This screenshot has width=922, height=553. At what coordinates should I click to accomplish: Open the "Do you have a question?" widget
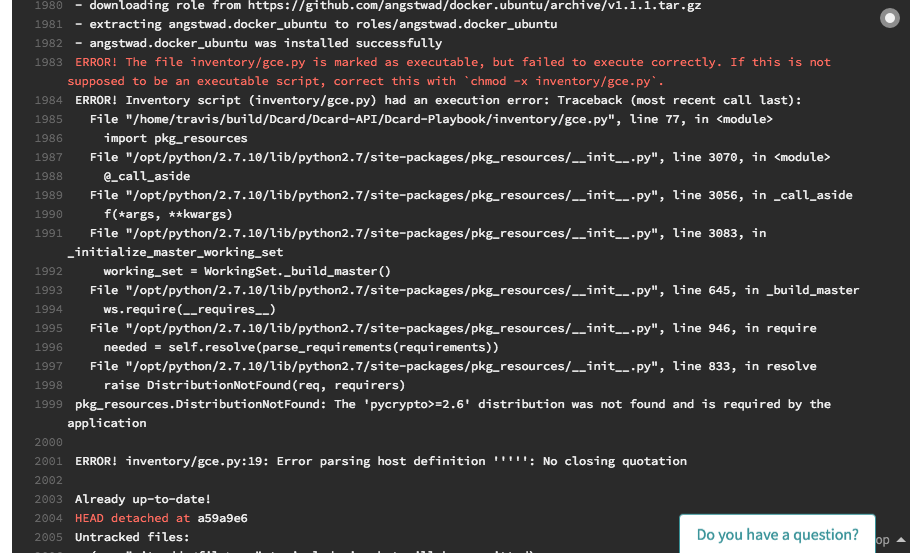[x=777, y=534]
